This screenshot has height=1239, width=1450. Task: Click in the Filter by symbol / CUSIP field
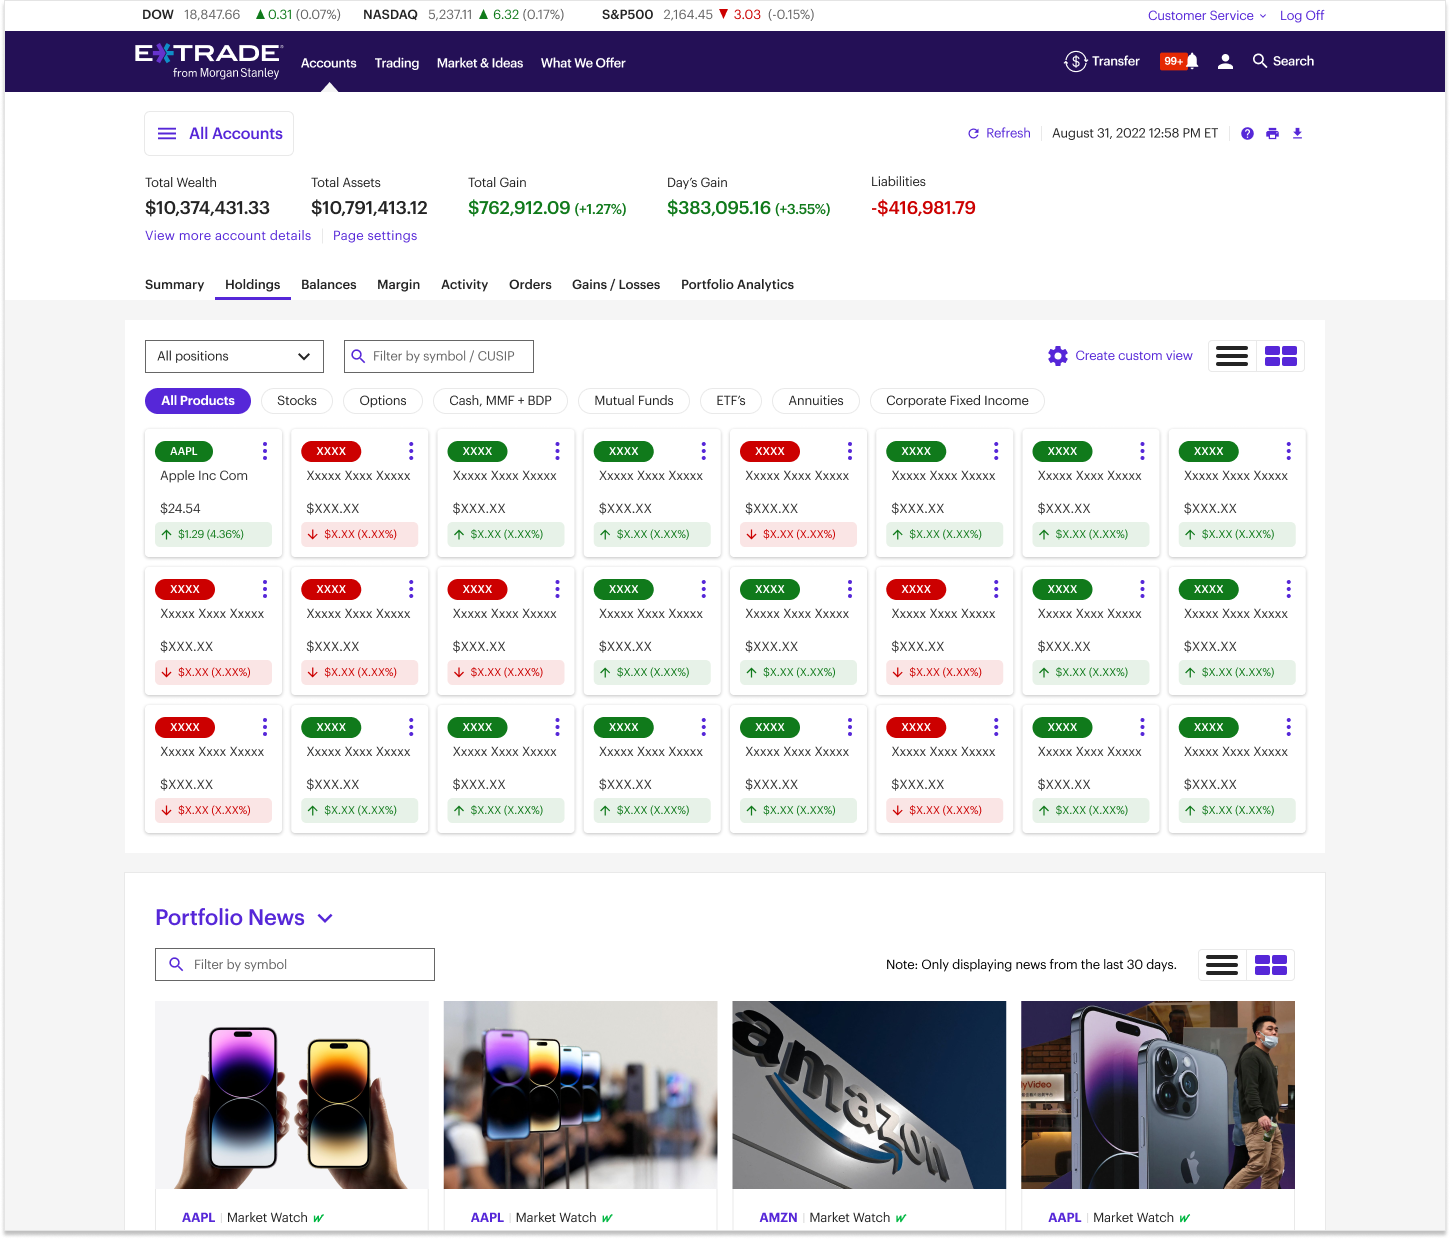[x=439, y=356]
